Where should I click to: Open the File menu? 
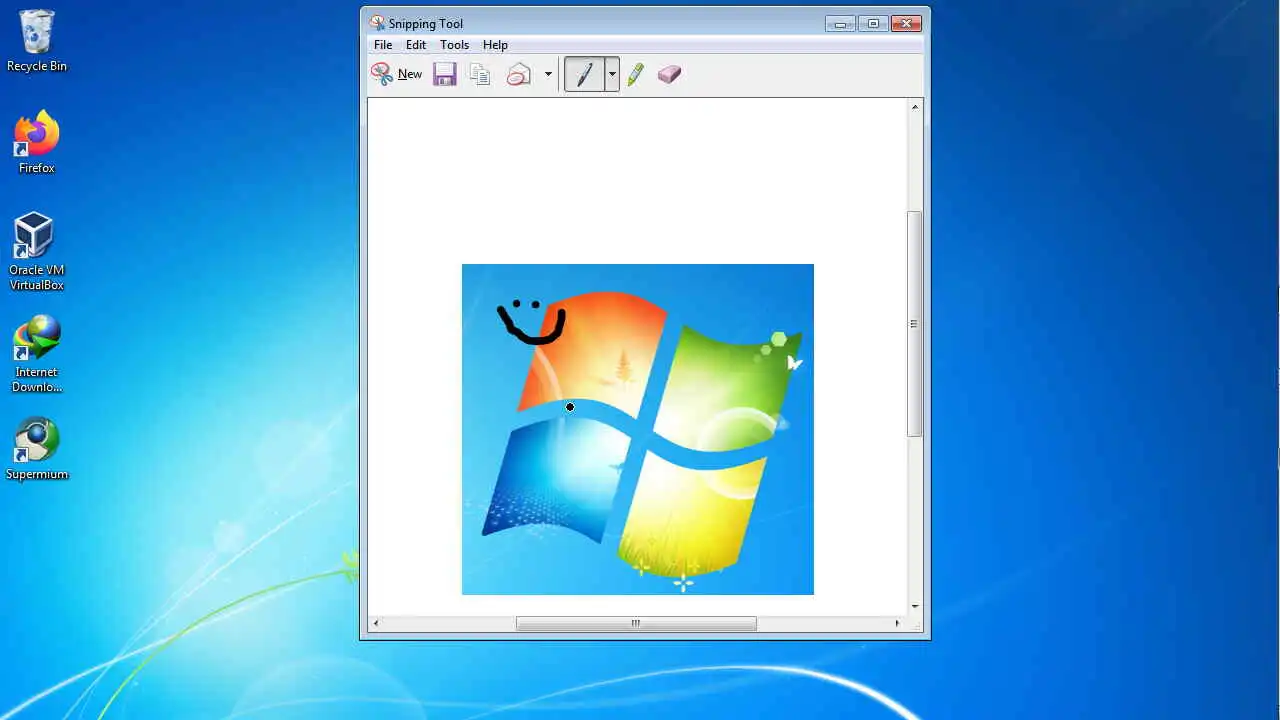tap(383, 45)
